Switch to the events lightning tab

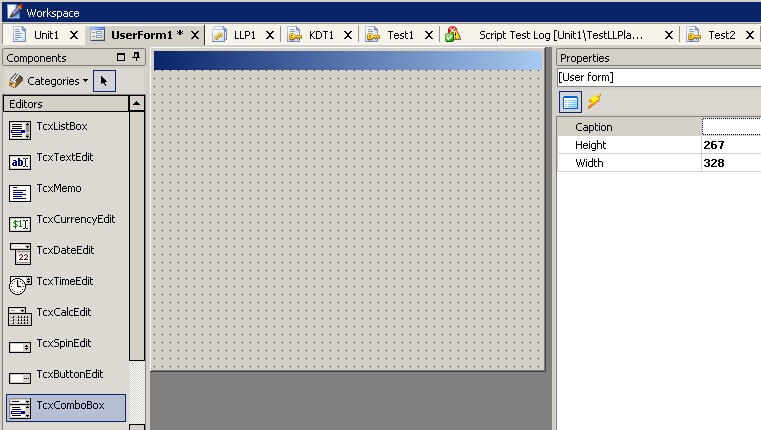point(594,101)
